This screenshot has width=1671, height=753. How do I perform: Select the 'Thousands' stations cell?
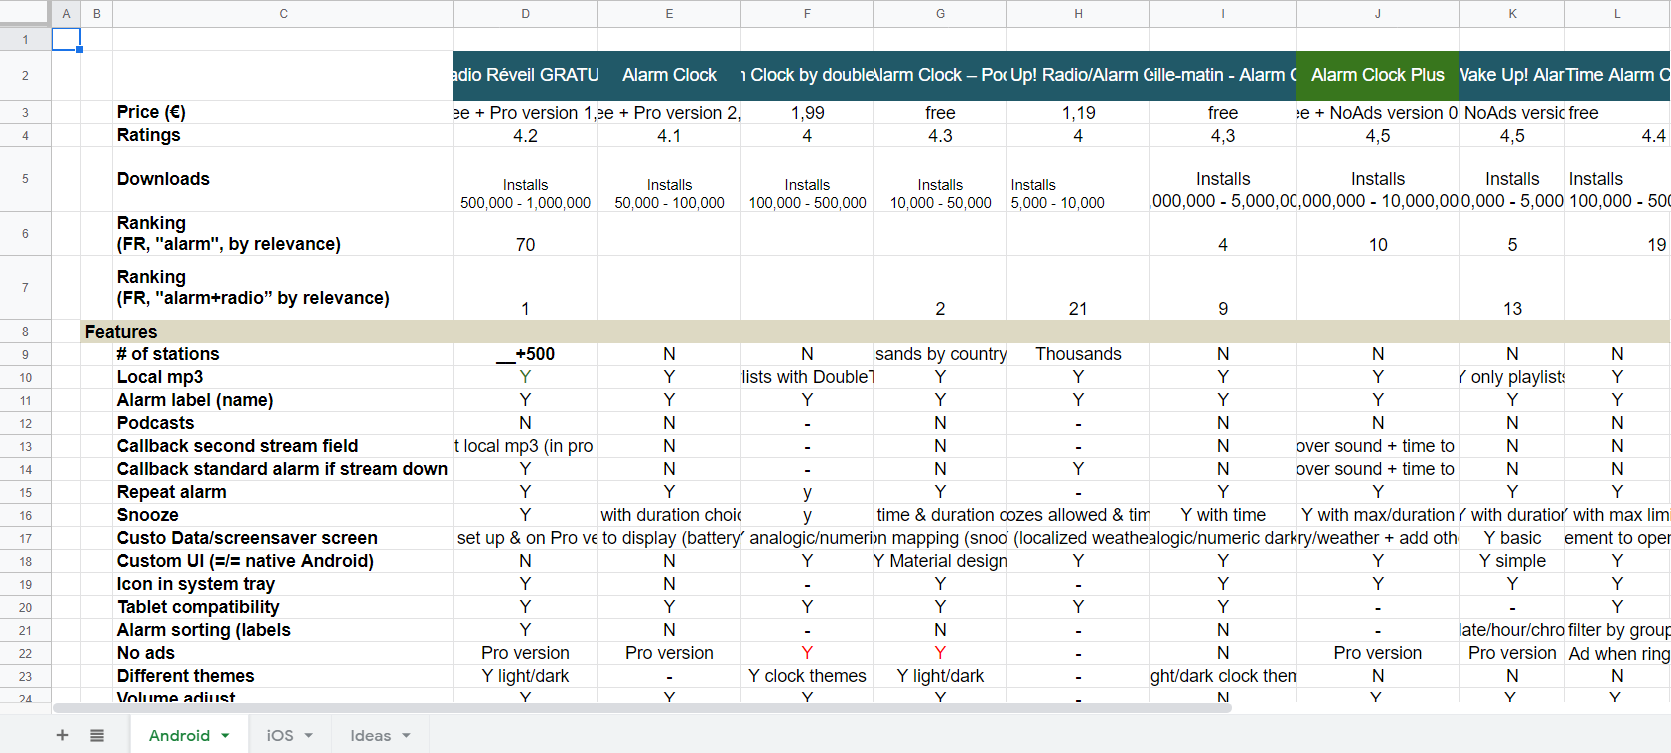(1078, 354)
